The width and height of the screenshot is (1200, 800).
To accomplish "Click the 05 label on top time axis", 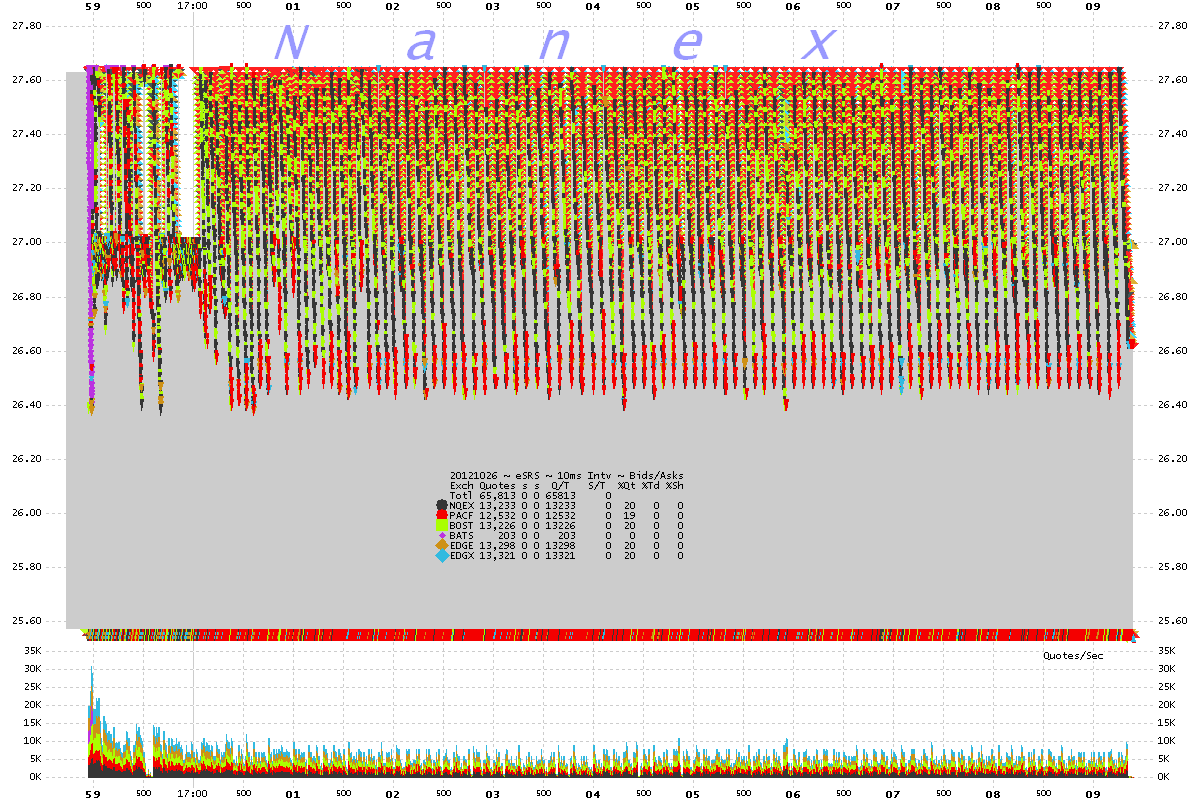I will 693,6.
